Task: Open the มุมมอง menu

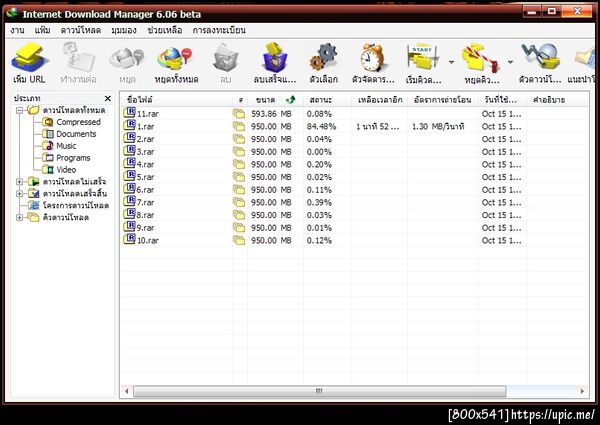Action: pyautogui.click(x=124, y=30)
